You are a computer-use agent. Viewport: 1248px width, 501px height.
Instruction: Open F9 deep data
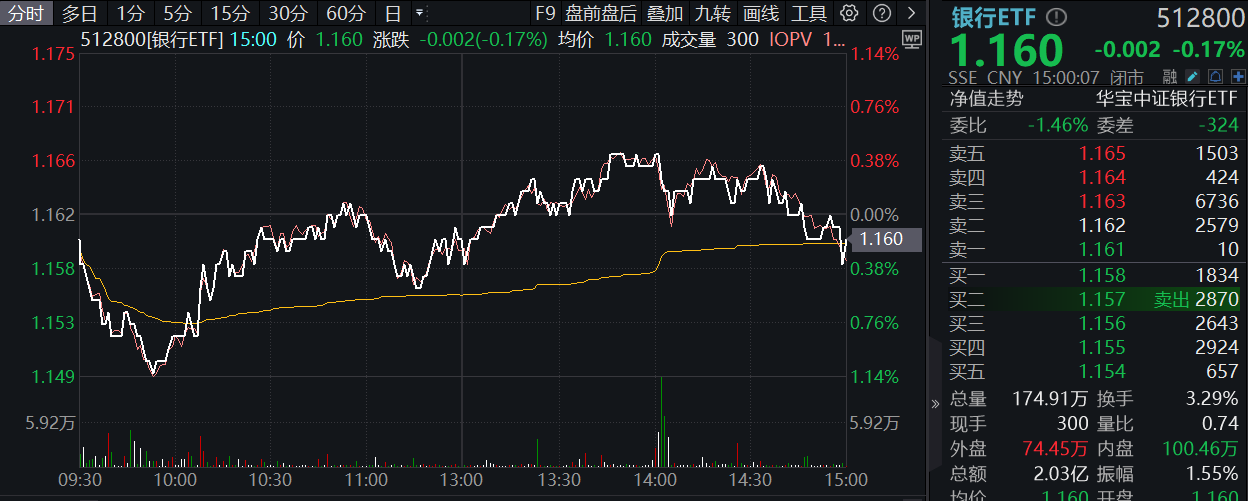coord(544,13)
